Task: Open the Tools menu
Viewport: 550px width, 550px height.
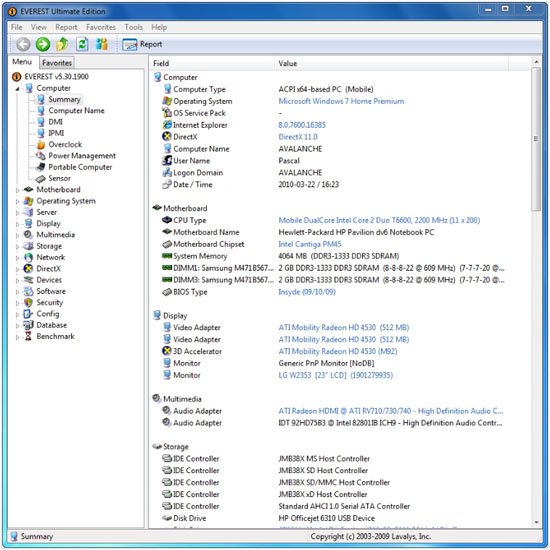Action: pyautogui.click(x=133, y=27)
